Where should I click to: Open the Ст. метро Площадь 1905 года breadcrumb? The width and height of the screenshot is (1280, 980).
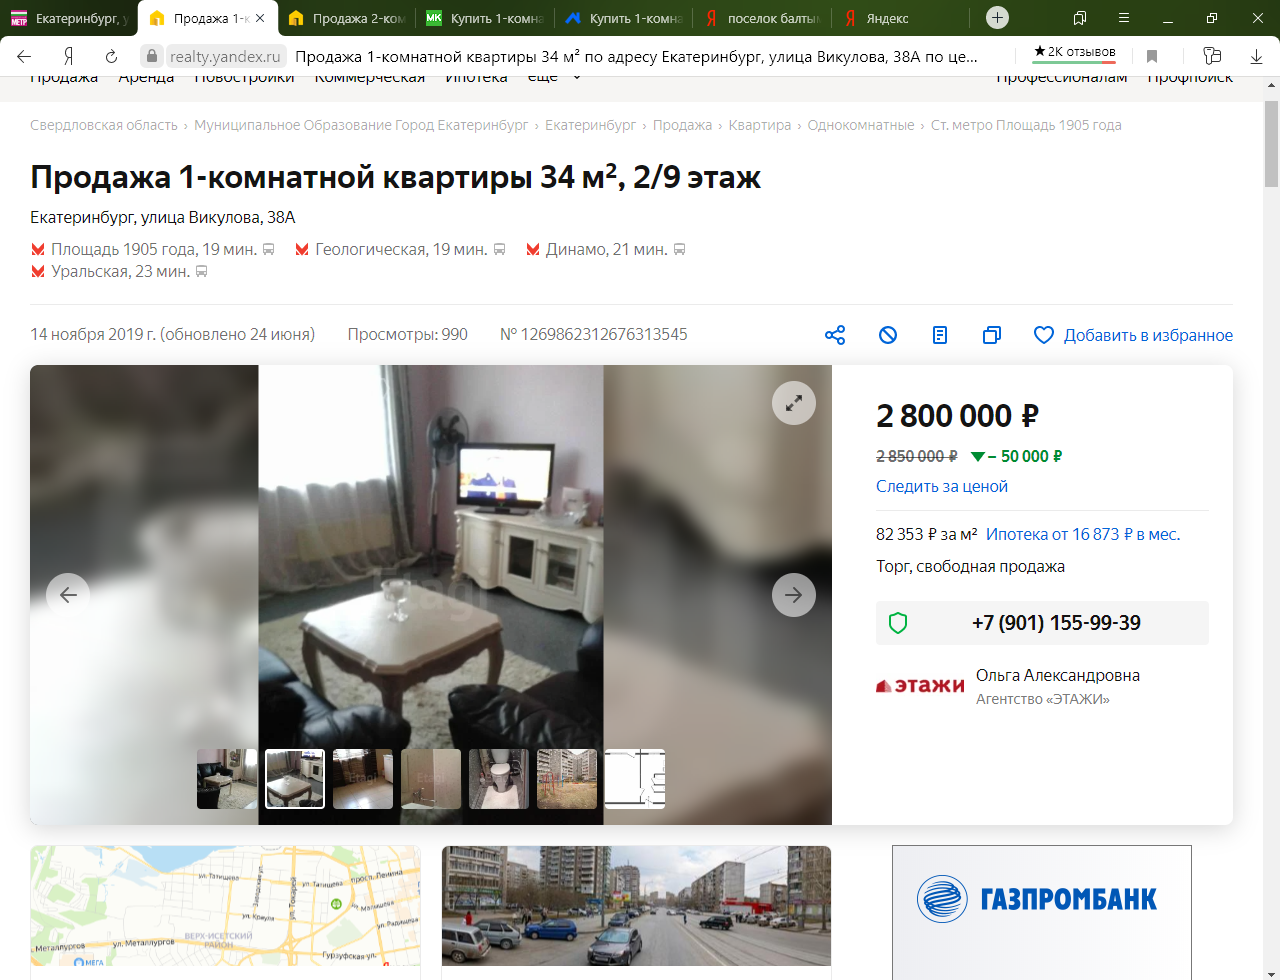tap(1026, 125)
